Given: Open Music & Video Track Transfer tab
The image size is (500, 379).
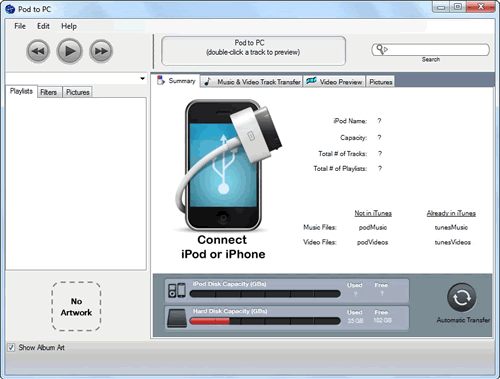Looking at the screenshot, I should (252, 82).
